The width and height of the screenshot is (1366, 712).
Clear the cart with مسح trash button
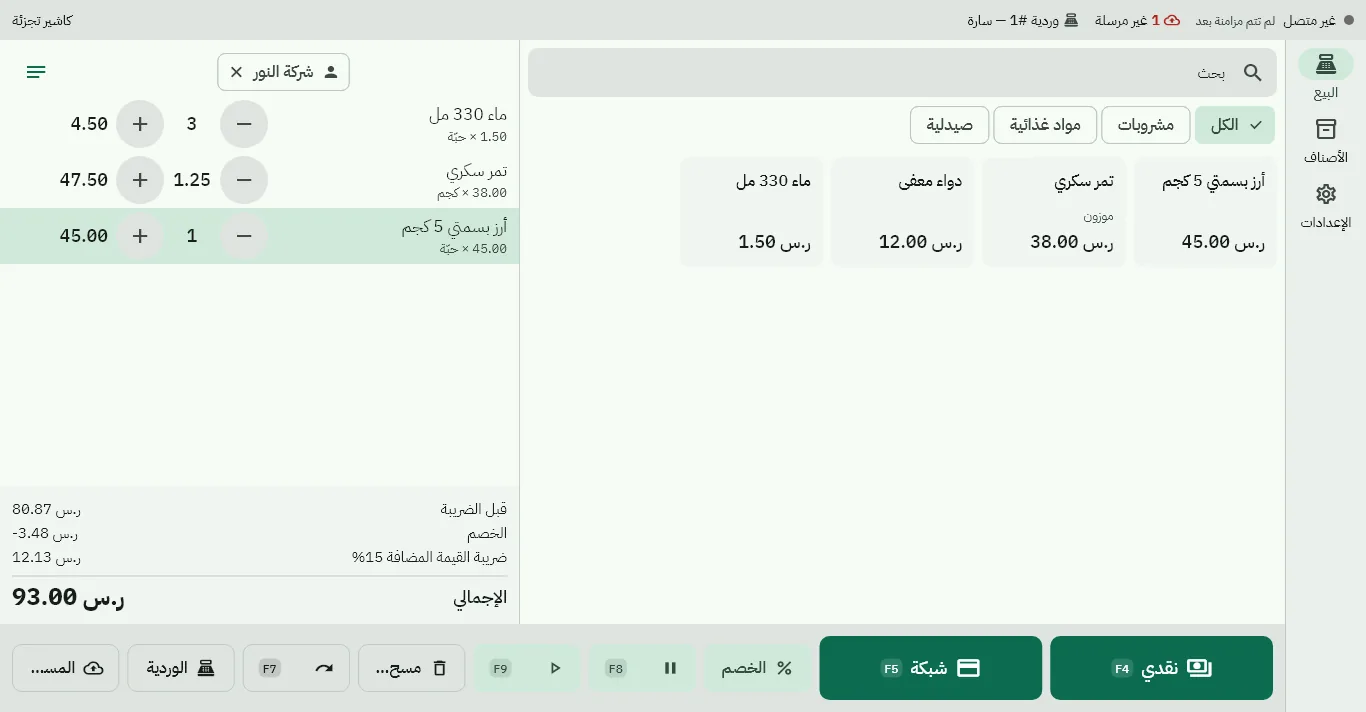tap(412, 668)
